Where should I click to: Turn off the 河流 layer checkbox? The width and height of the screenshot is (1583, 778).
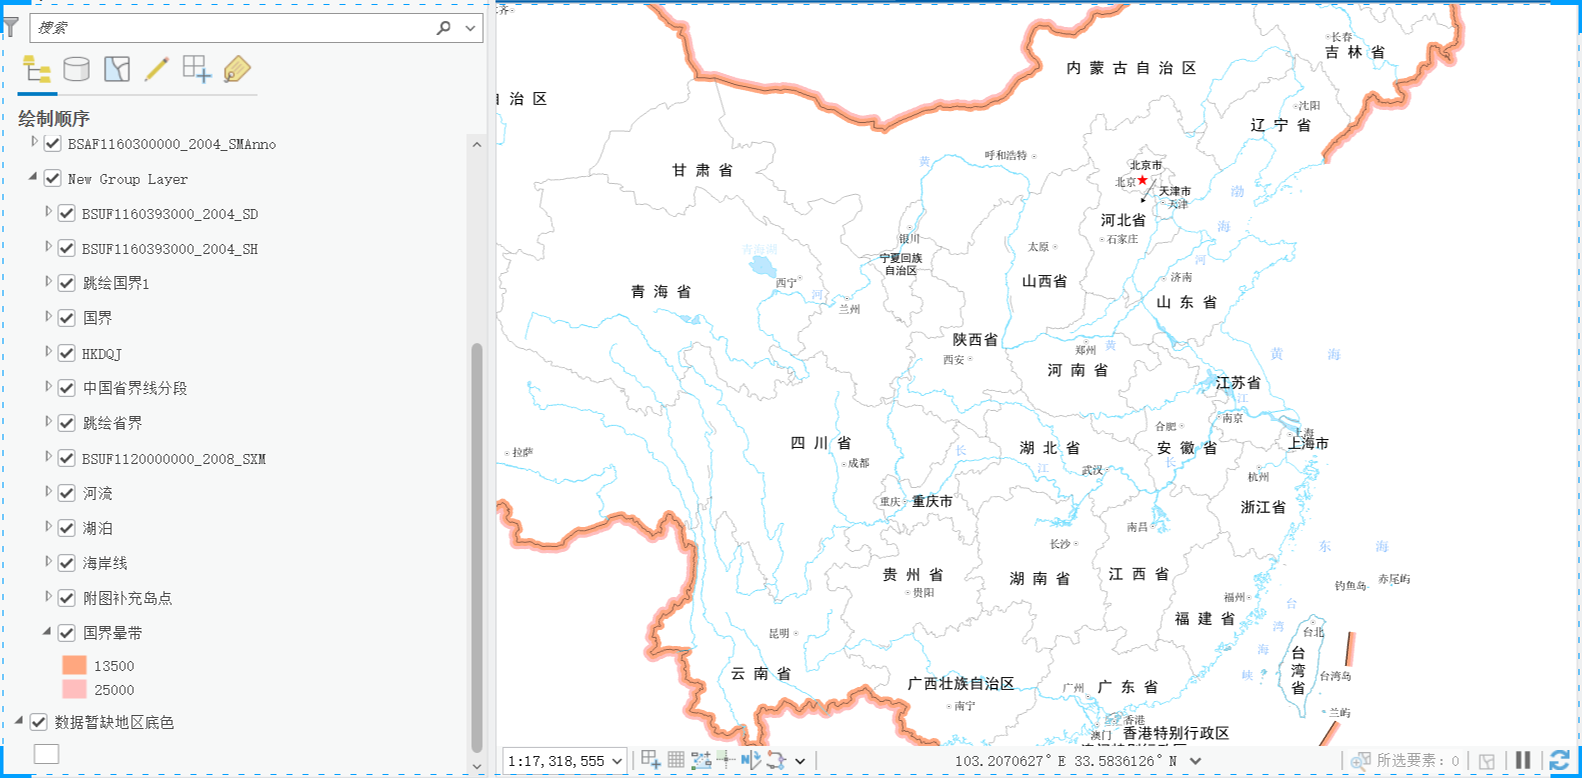(67, 493)
